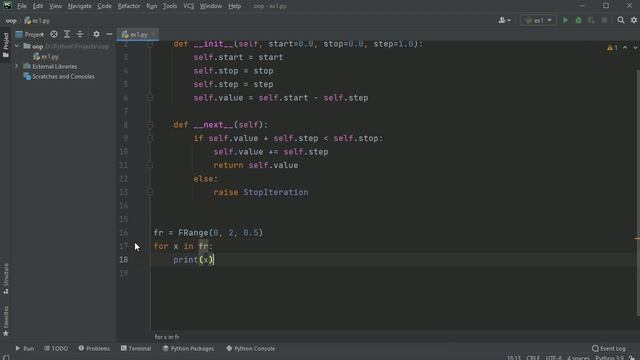The width and height of the screenshot is (640, 360).
Task: Open the Window menu
Action: [211, 6]
